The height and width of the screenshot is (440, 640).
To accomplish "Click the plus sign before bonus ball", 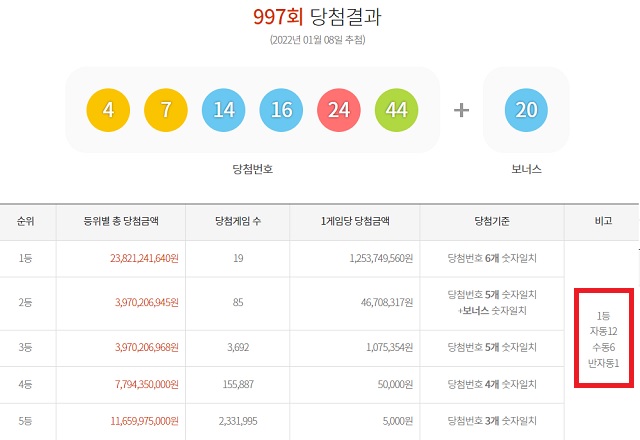I will coord(461,110).
